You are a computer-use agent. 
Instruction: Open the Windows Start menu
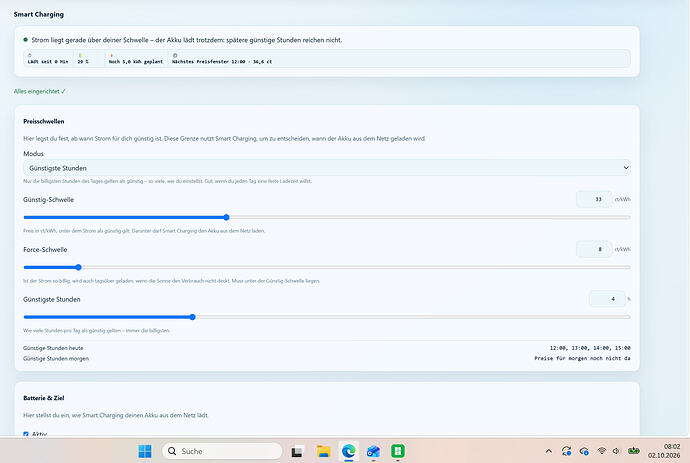point(145,451)
